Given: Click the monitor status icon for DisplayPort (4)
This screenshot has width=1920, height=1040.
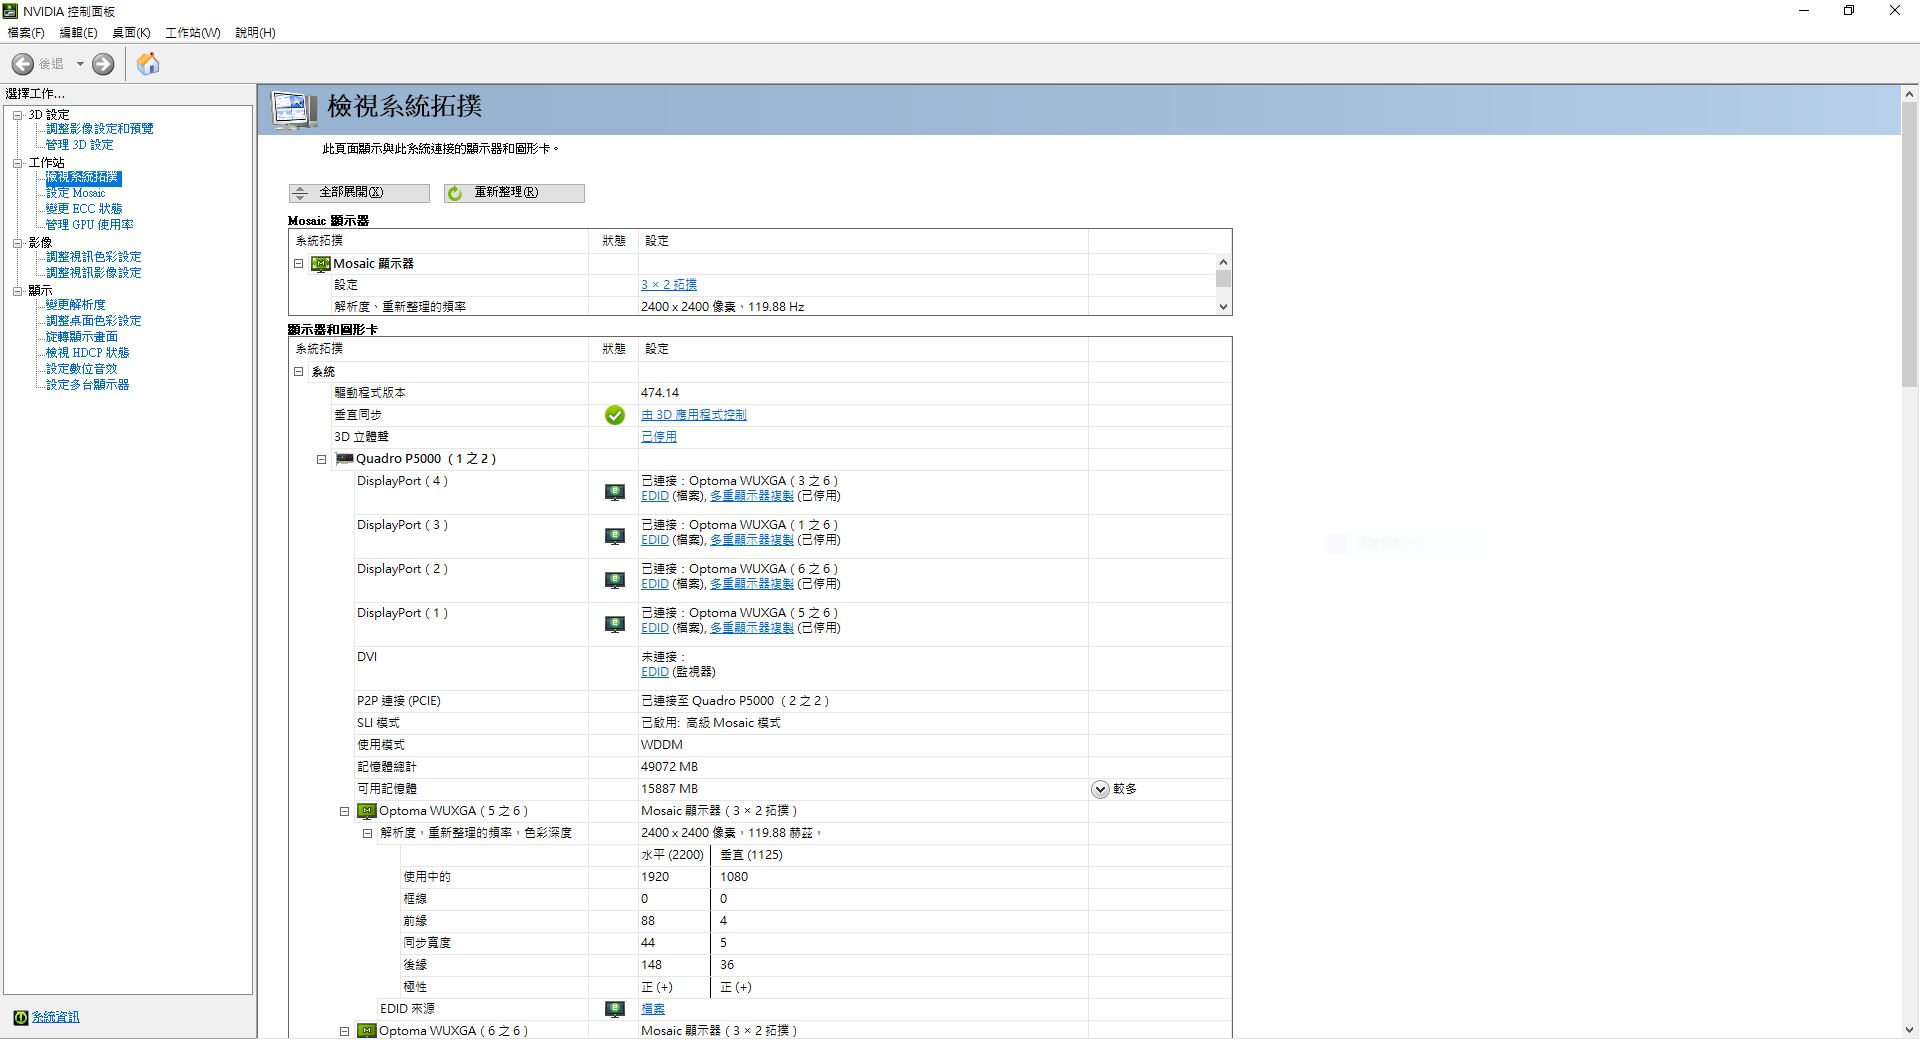Looking at the screenshot, I should [x=615, y=492].
